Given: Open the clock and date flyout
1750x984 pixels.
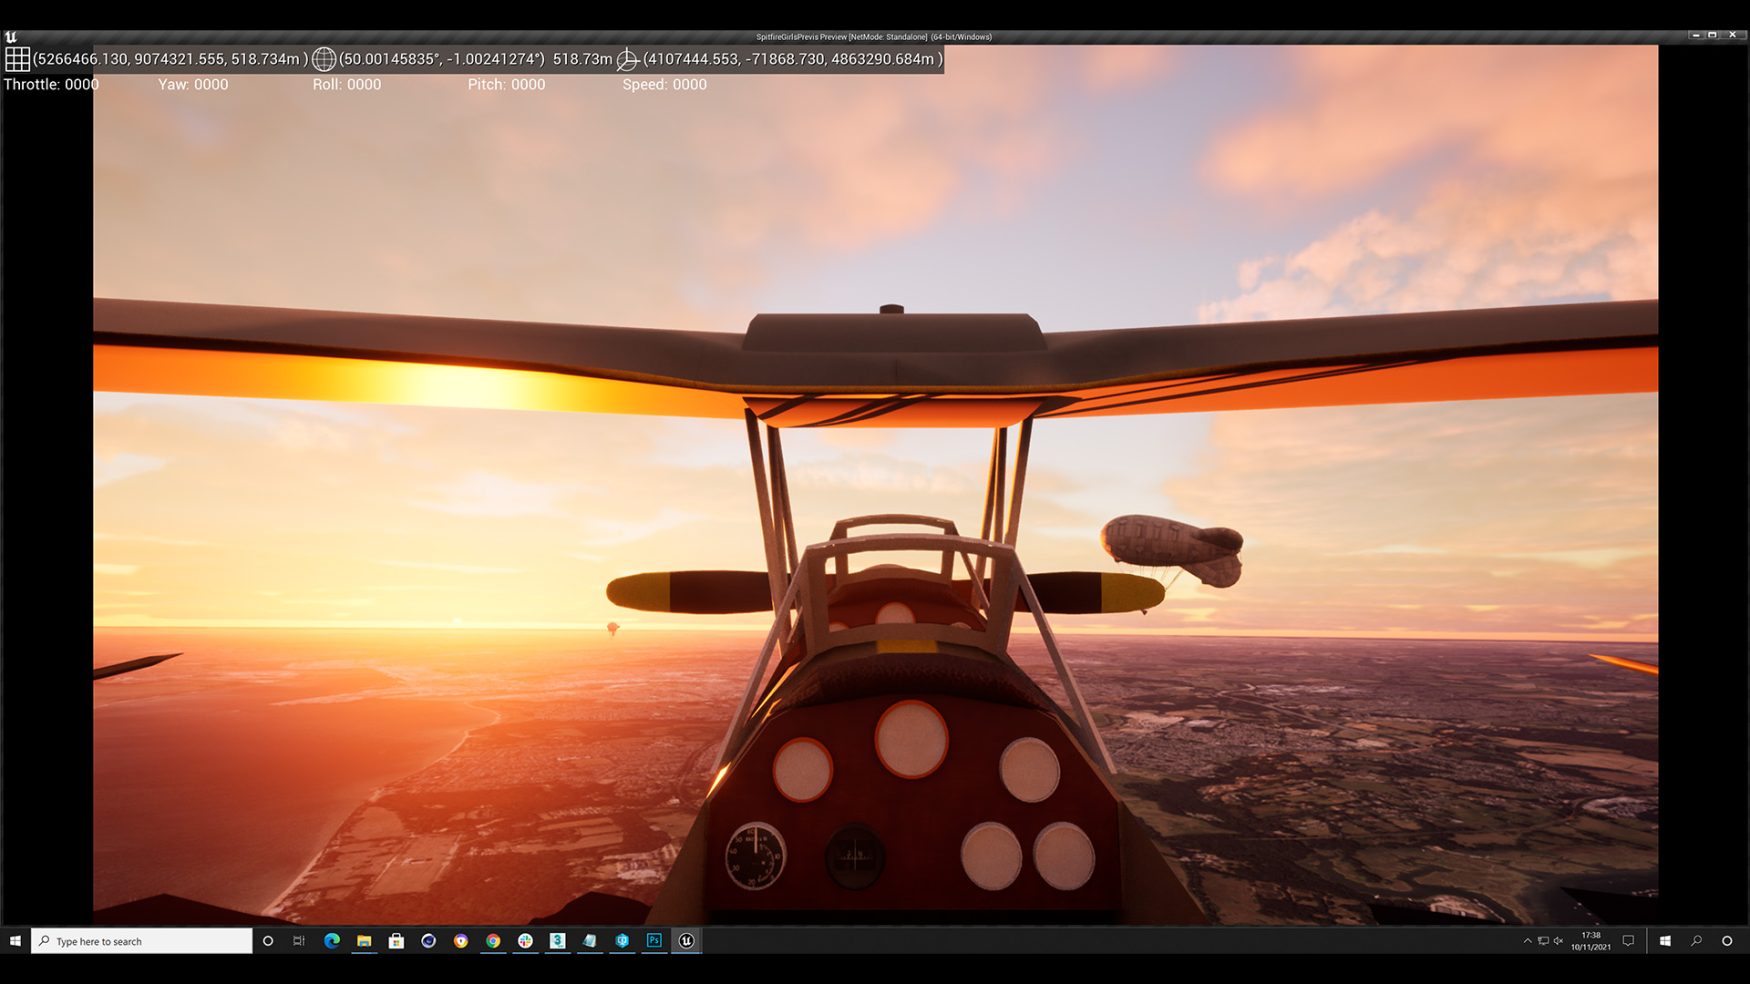Looking at the screenshot, I should coord(1590,941).
